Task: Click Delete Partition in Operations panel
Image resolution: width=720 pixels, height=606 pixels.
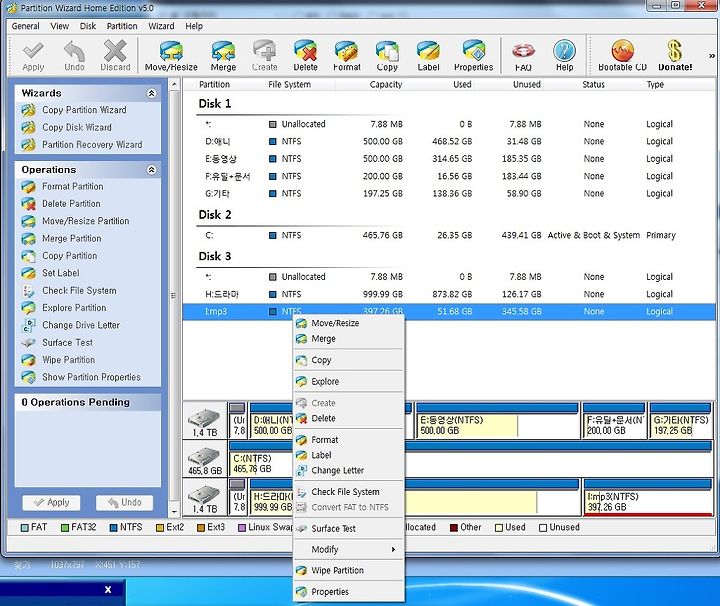Action: [x=71, y=204]
